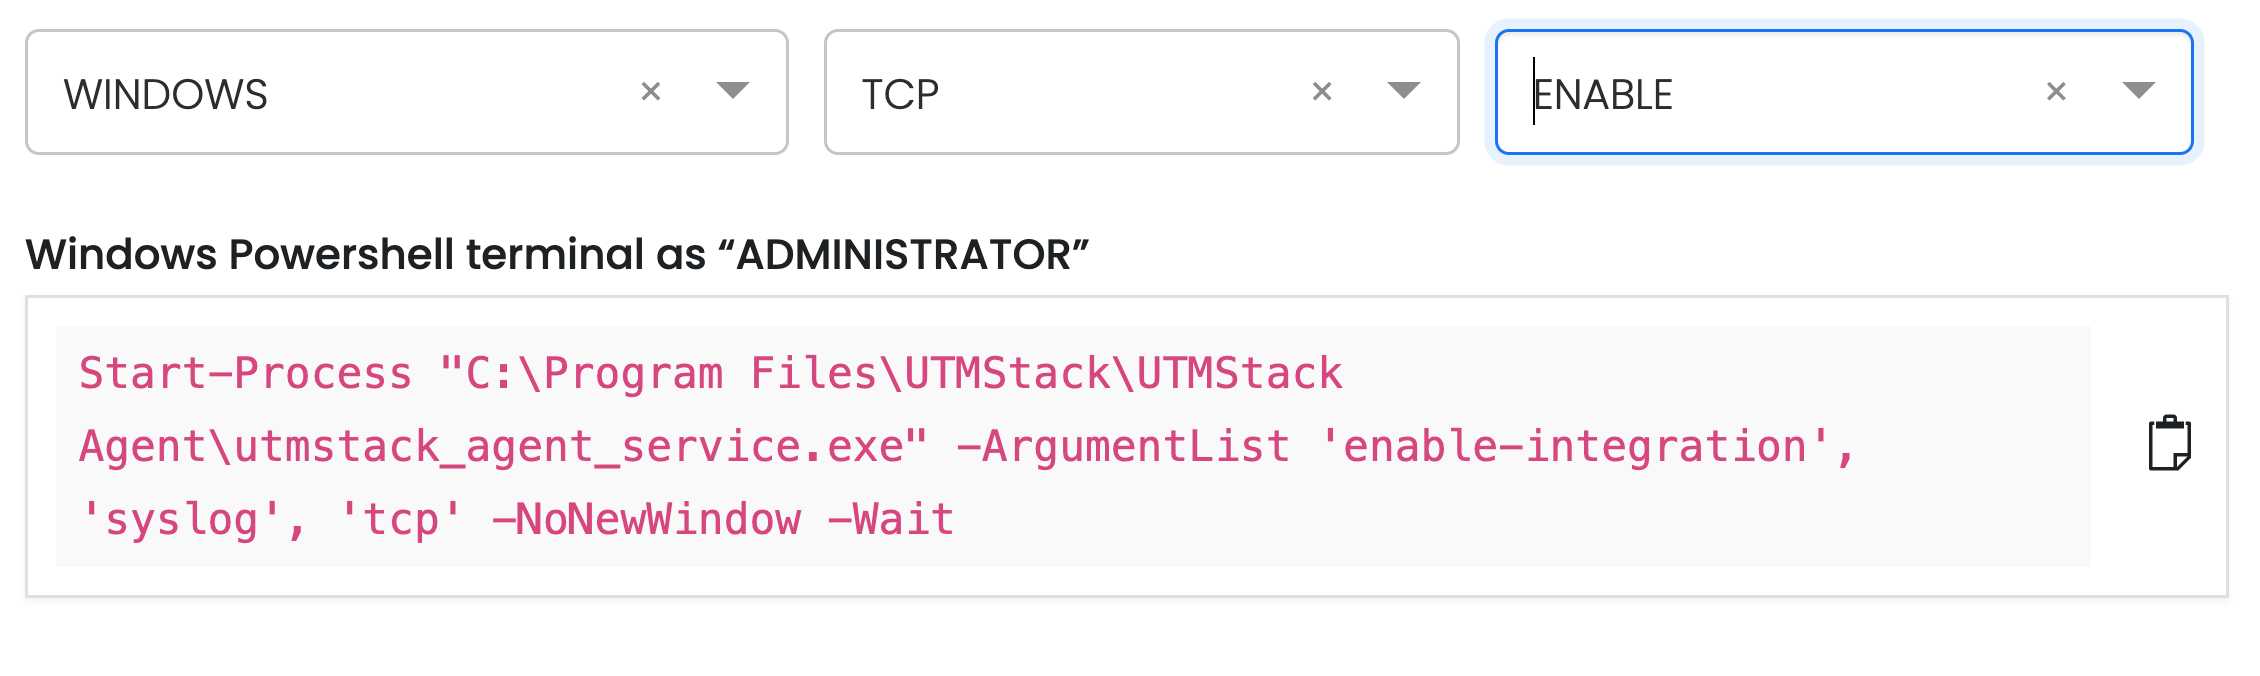Viewport: 2260px width, 676px height.
Task: Open the operating system dropdown showing WINDOWS
Action: coord(735,92)
